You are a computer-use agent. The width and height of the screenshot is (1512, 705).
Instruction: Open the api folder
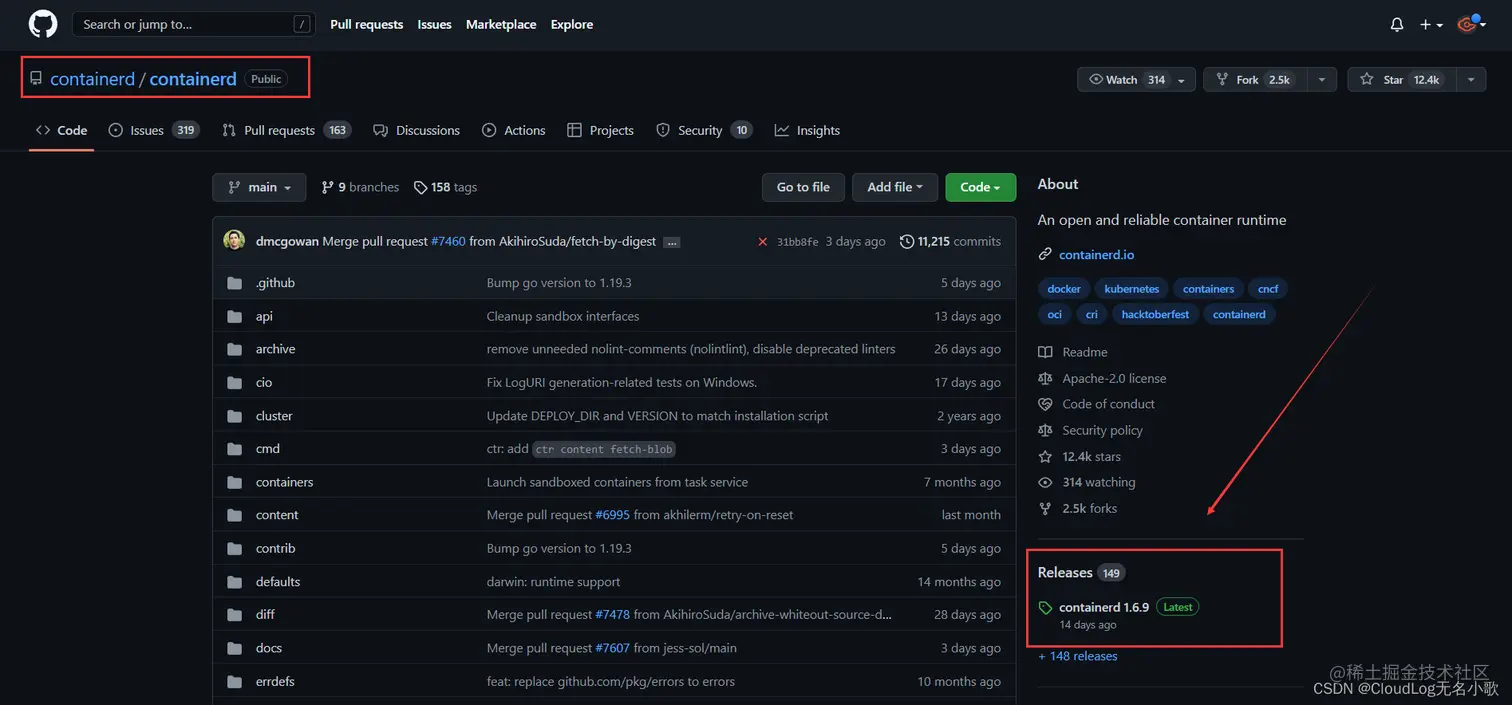[x=264, y=316]
